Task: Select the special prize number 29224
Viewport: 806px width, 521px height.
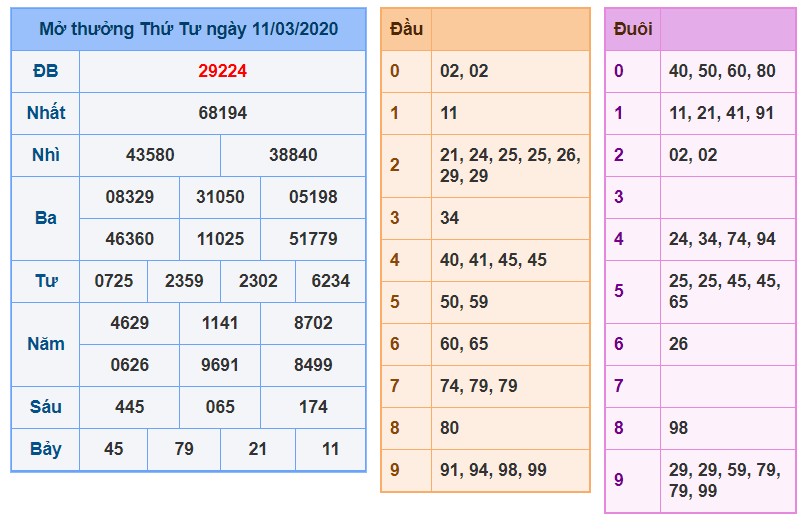Action: pyautogui.click(x=222, y=71)
